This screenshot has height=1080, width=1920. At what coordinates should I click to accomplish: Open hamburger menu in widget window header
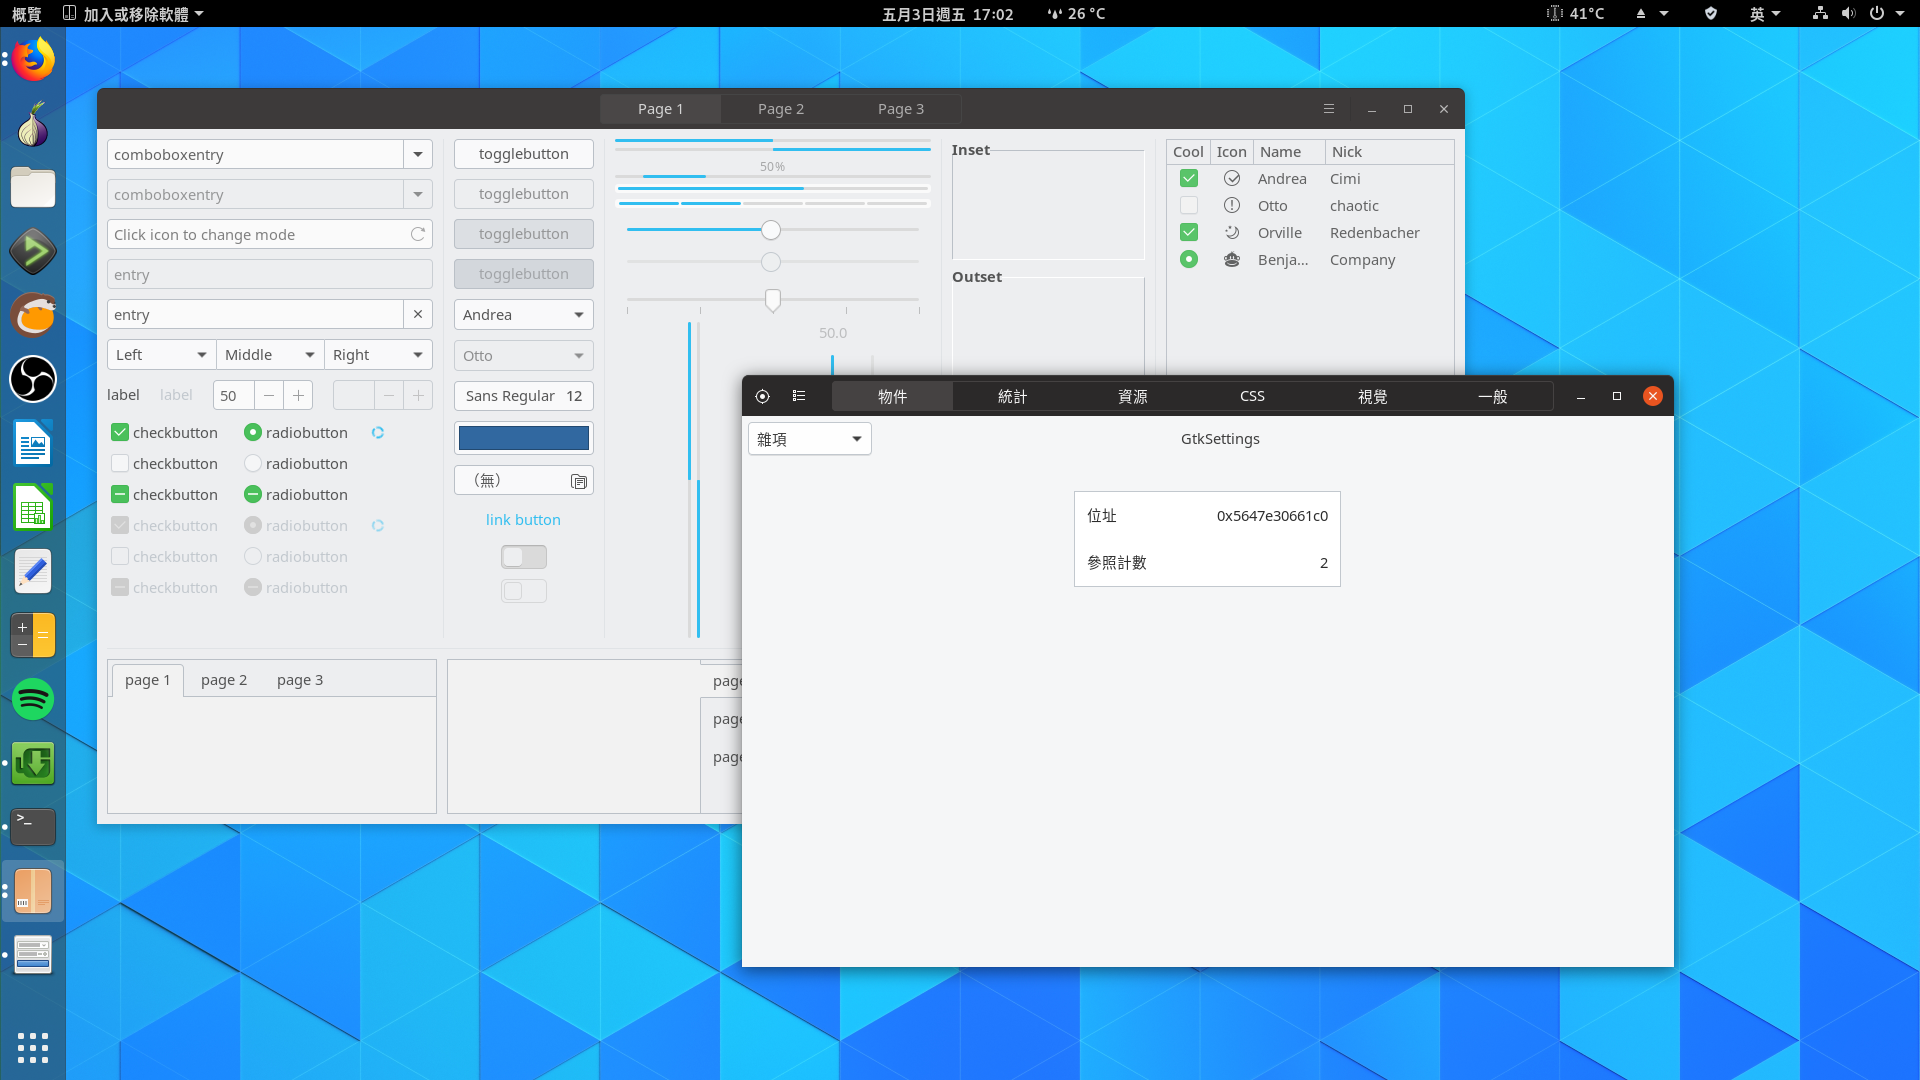[1329, 109]
